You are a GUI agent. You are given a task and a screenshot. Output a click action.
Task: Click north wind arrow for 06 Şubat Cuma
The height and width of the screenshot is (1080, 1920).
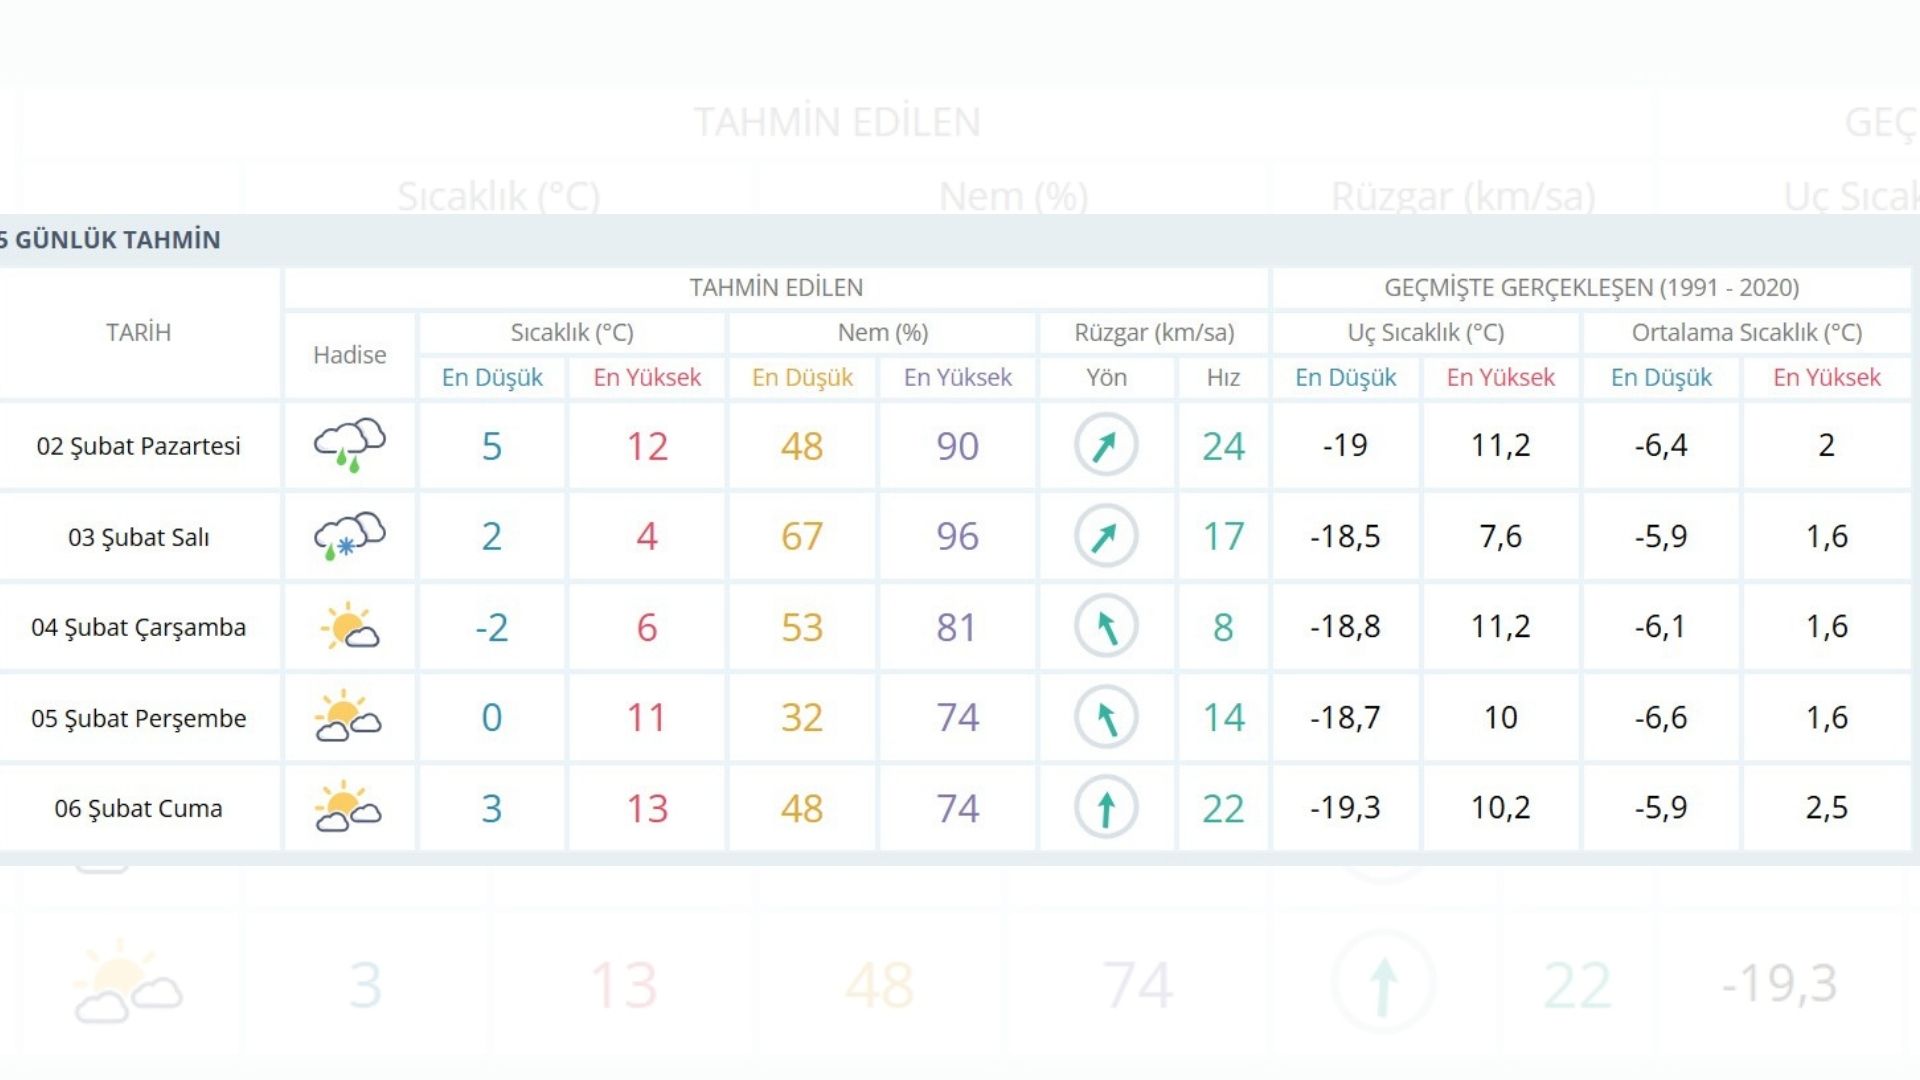1106,808
